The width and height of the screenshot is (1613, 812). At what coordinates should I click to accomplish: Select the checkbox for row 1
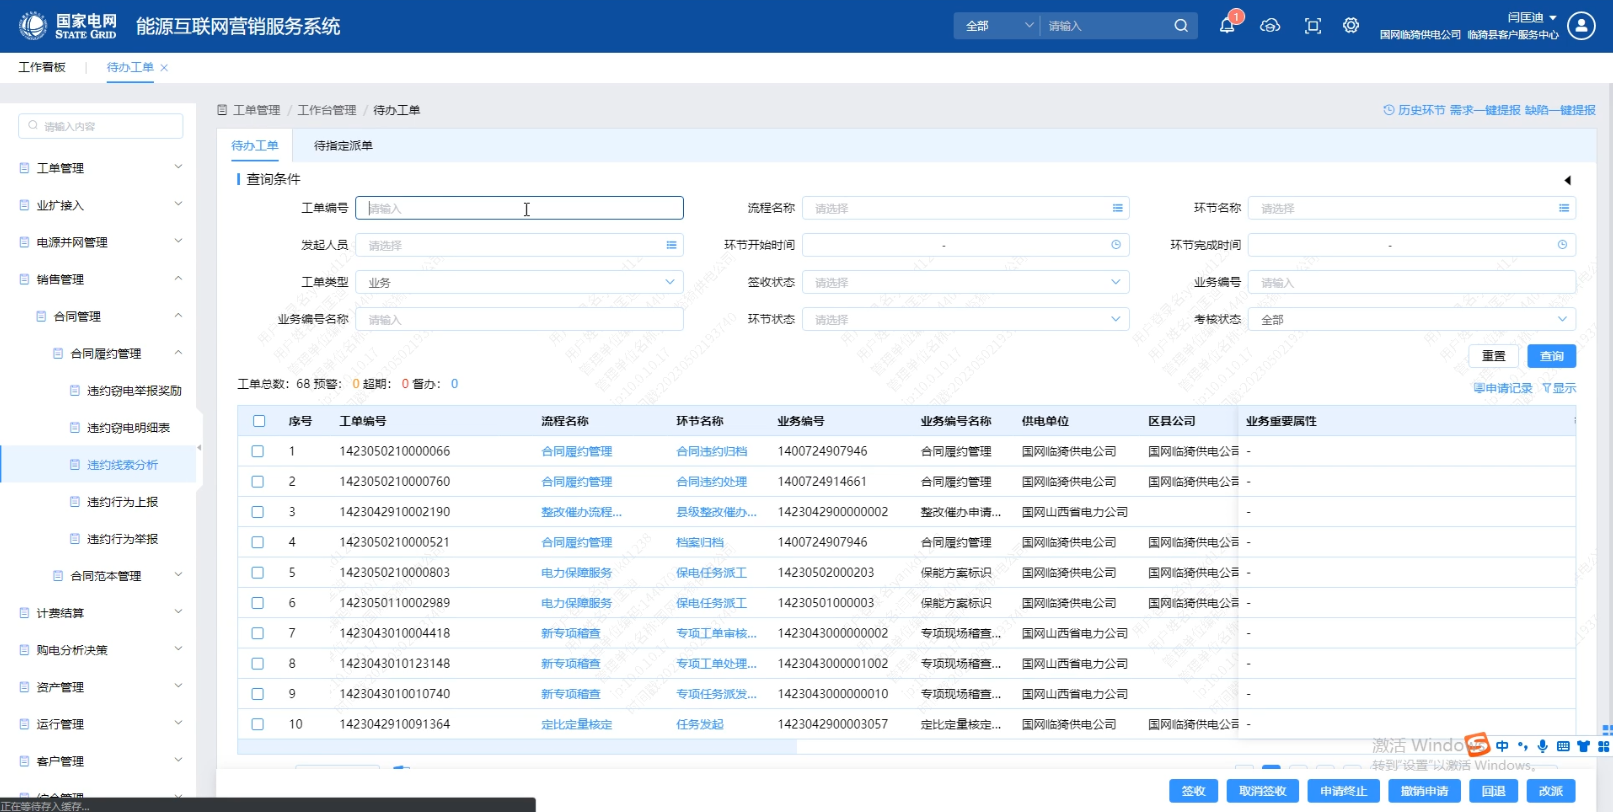tap(258, 452)
